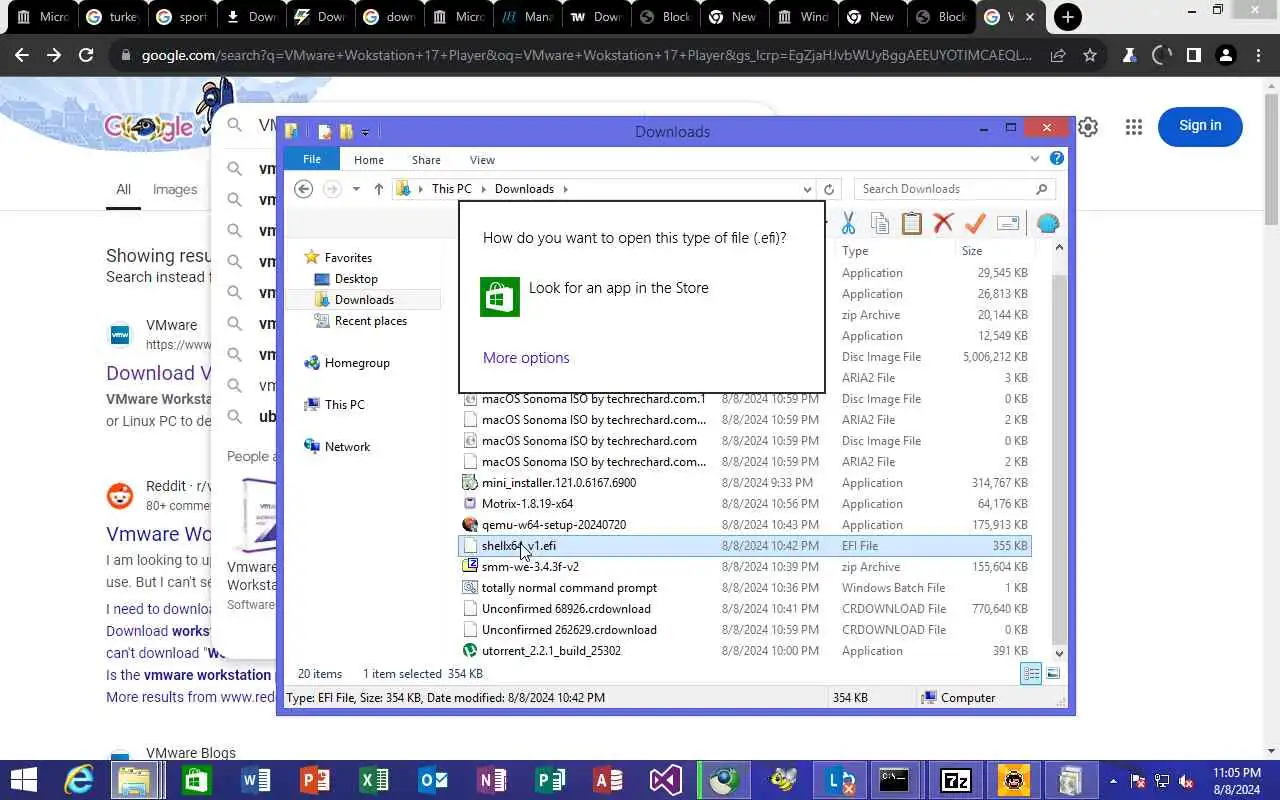Select Network in the navigation pane
The image size is (1280, 800).
[x=347, y=447]
